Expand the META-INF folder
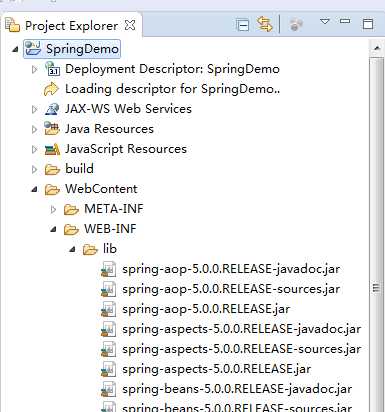This screenshot has height=412, width=385. point(53,209)
